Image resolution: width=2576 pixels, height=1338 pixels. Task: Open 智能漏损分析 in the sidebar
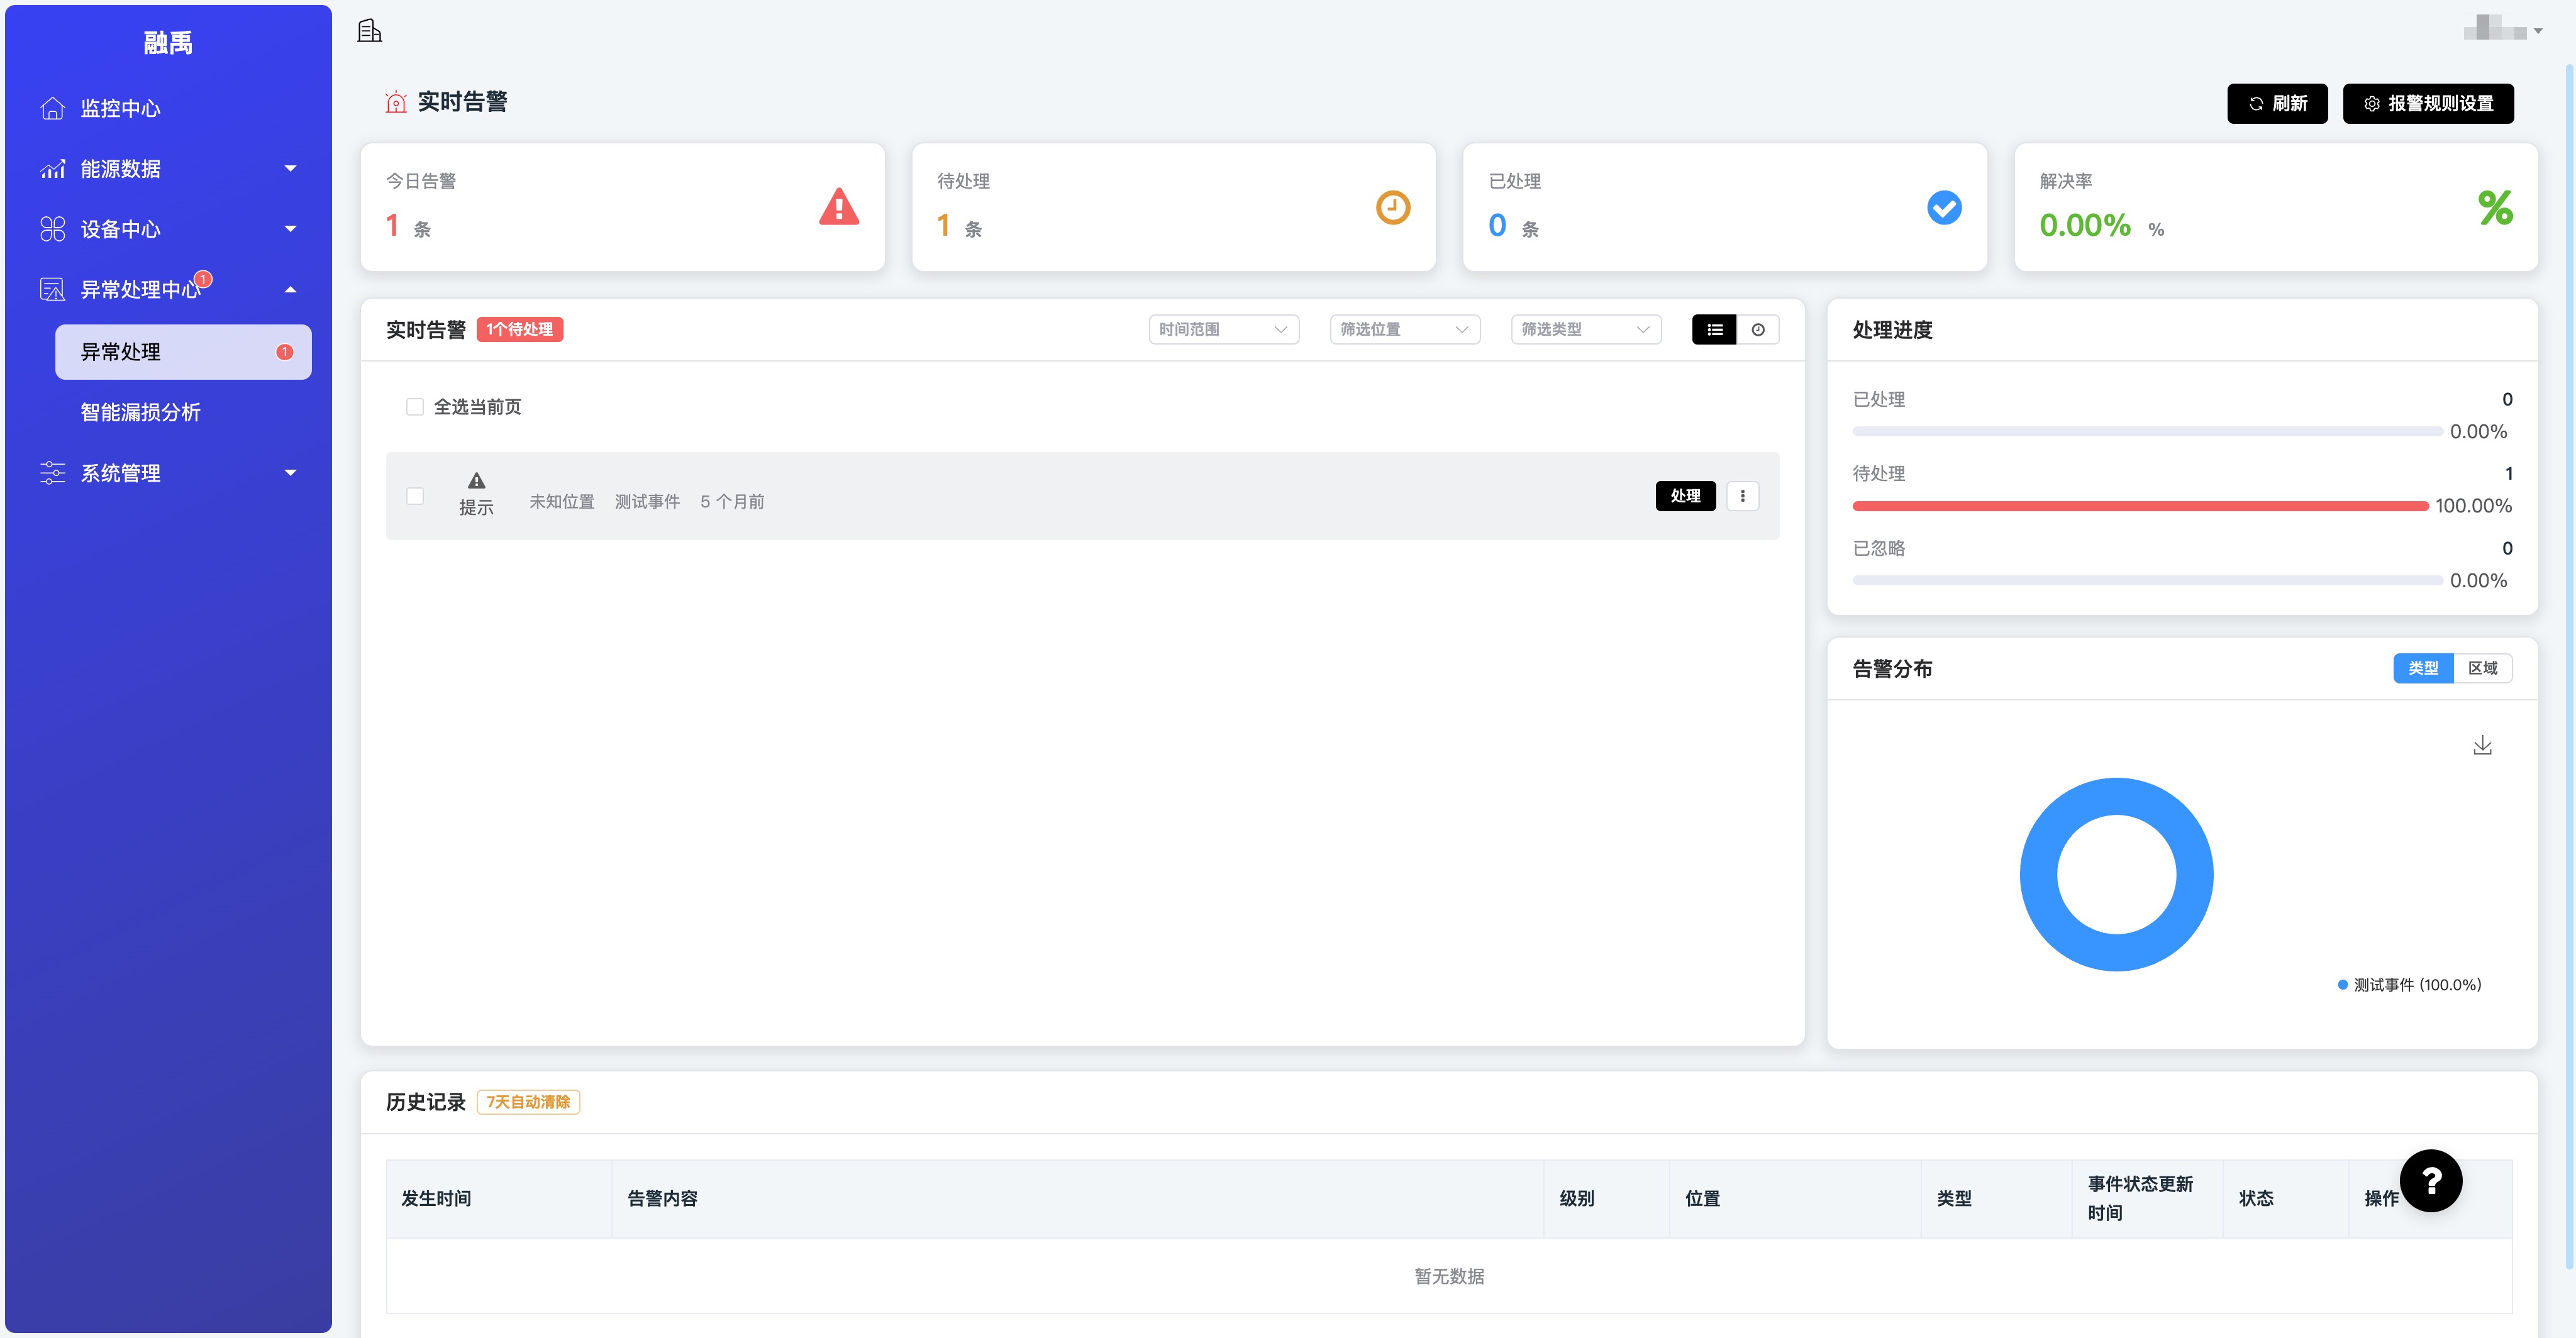(140, 412)
